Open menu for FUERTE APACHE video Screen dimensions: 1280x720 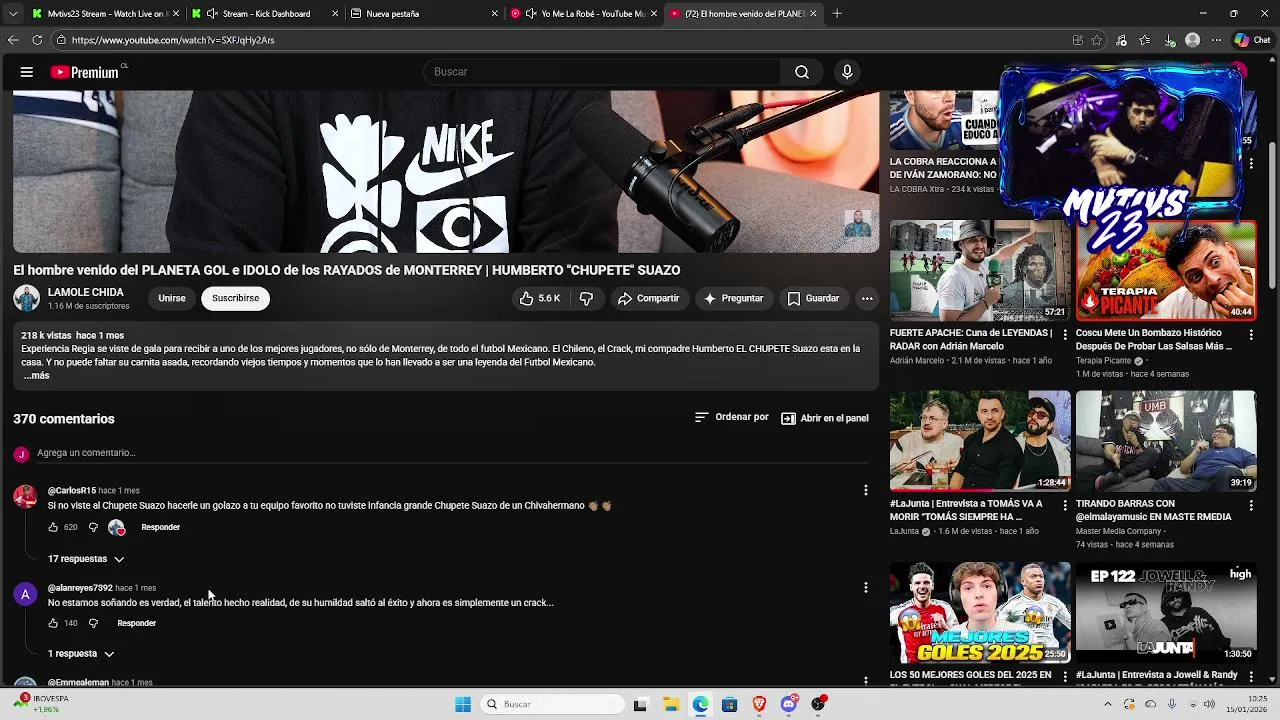tap(1064, 334)
